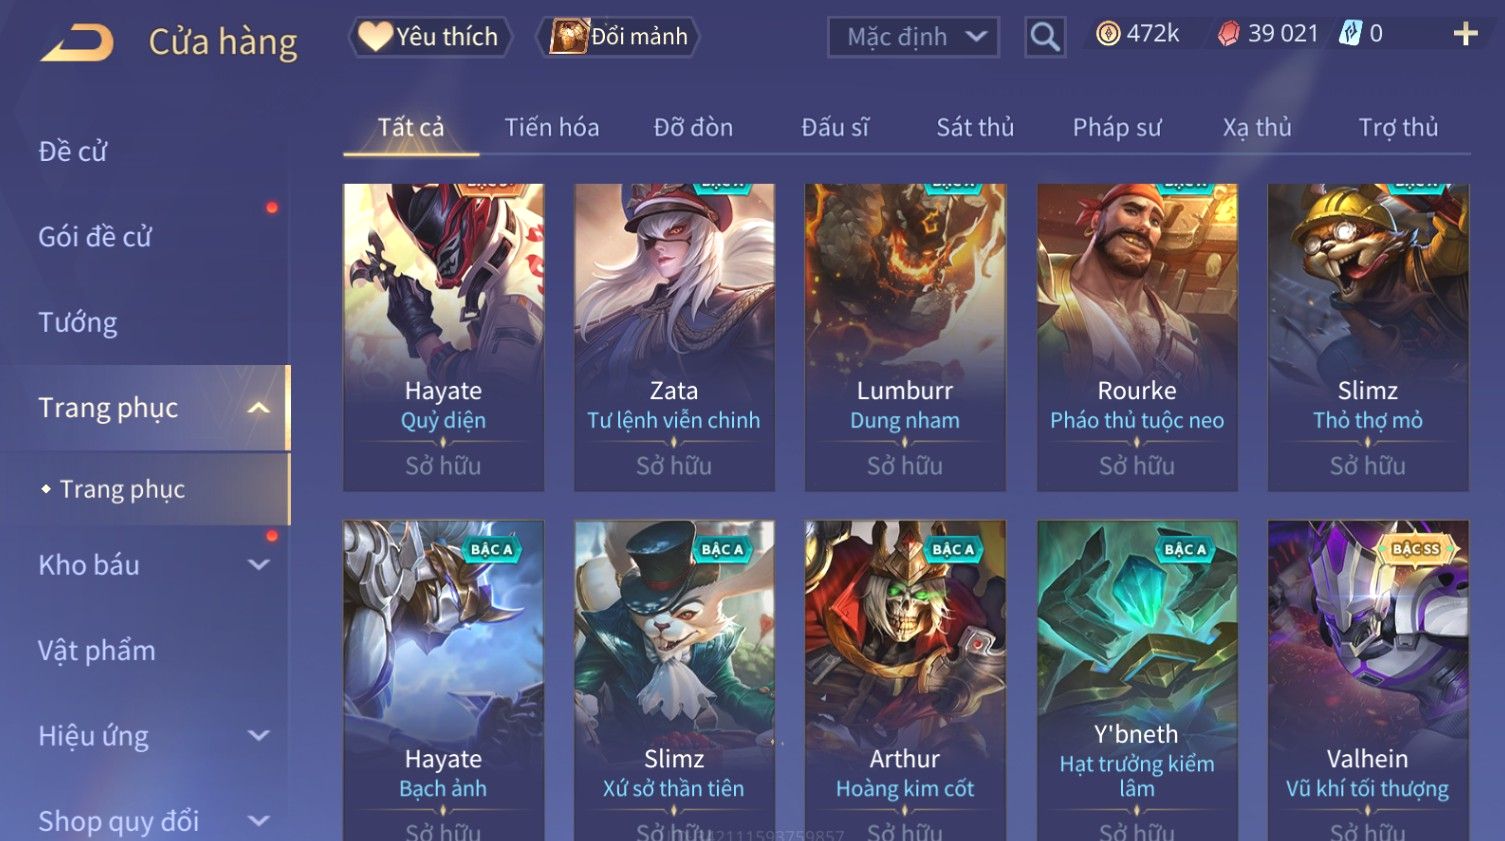The image size is (1505, 841).
Task: Open Đổi mảnh fragment exchange chest
Action: point(618,37)
